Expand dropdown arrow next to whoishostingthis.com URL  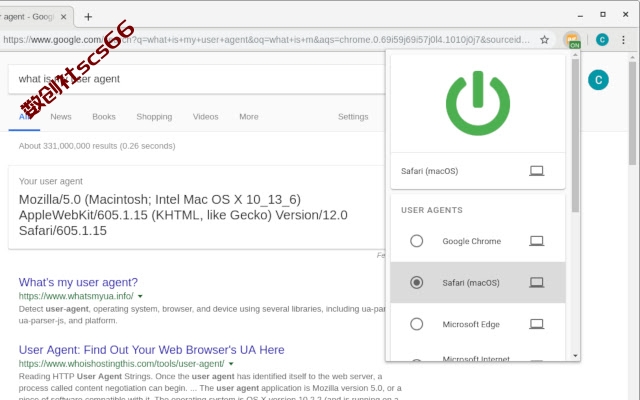click(231, 364)
